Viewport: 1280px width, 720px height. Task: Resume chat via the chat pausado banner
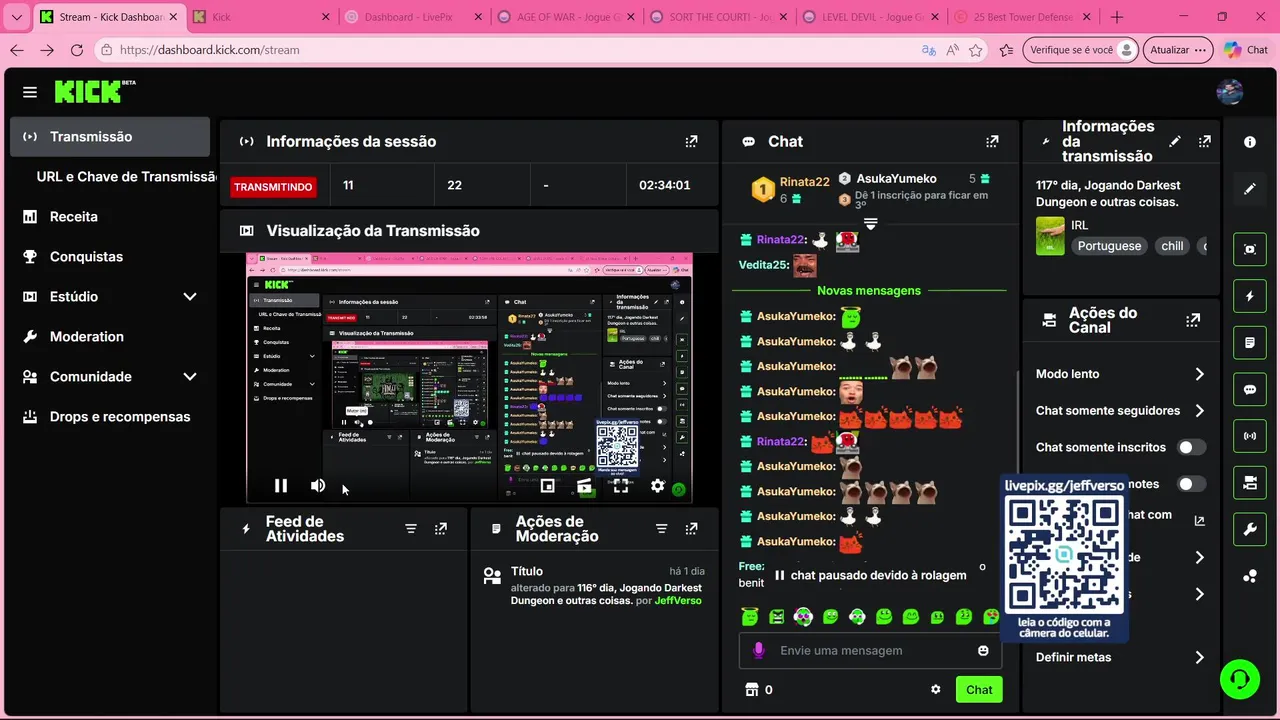click(871, 575)
